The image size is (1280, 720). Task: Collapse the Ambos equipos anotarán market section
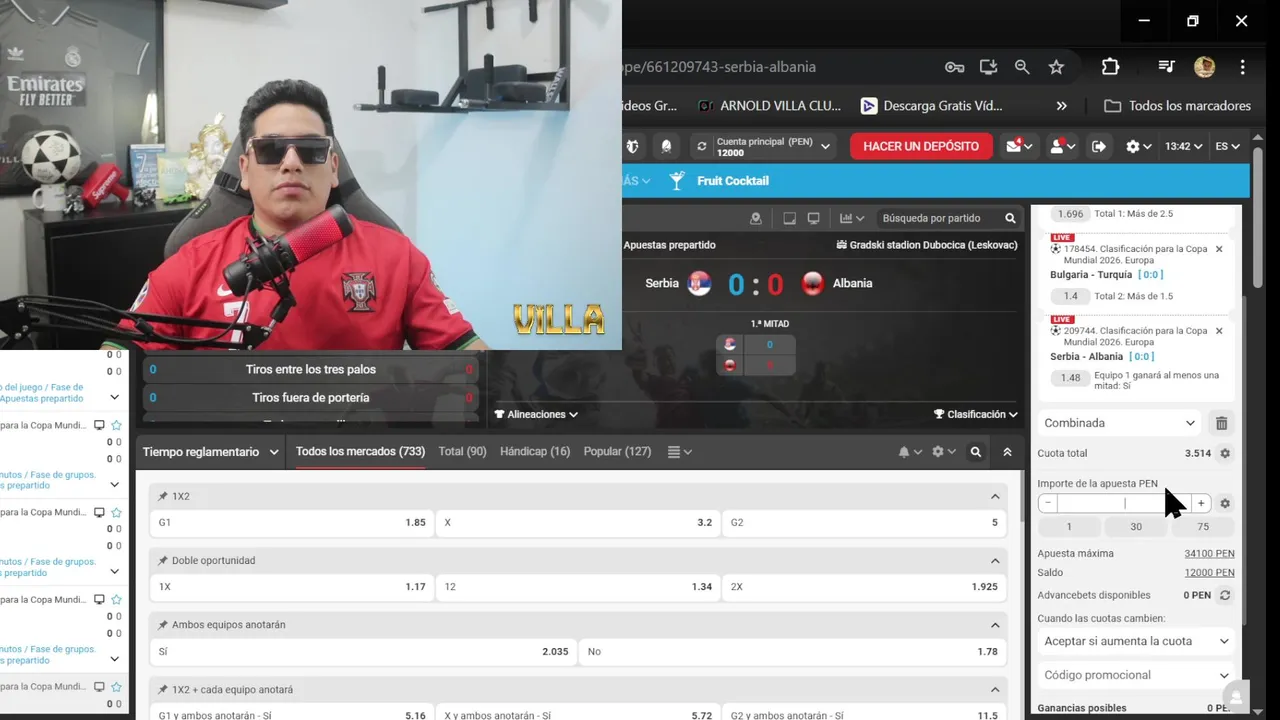pyautogui.click(x=995, y=625)
